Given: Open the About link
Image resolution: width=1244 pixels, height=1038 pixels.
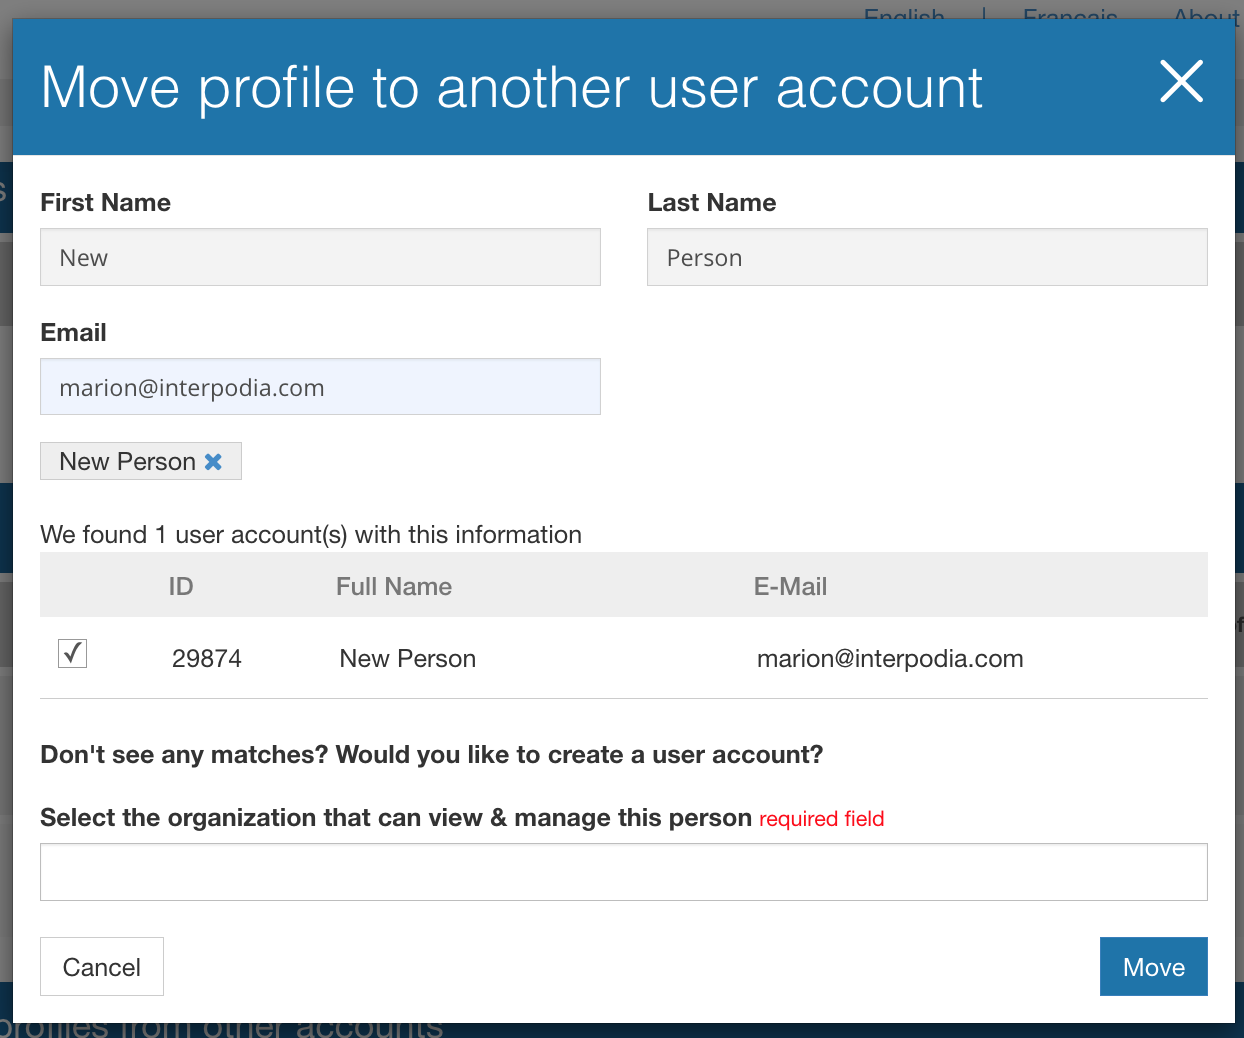Looking at the screenshot, I should click(1206, 14).
